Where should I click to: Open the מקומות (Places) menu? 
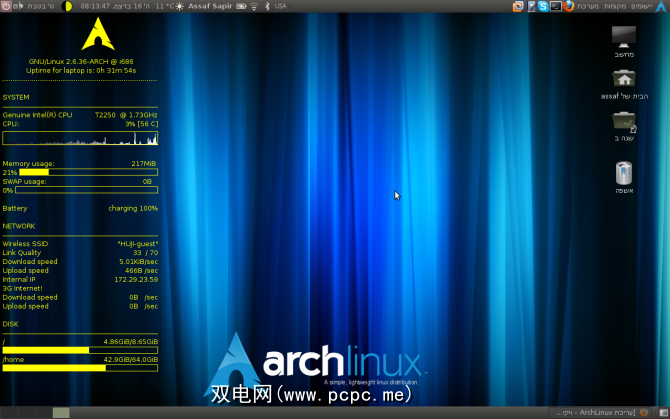click(x=615, y=6)
